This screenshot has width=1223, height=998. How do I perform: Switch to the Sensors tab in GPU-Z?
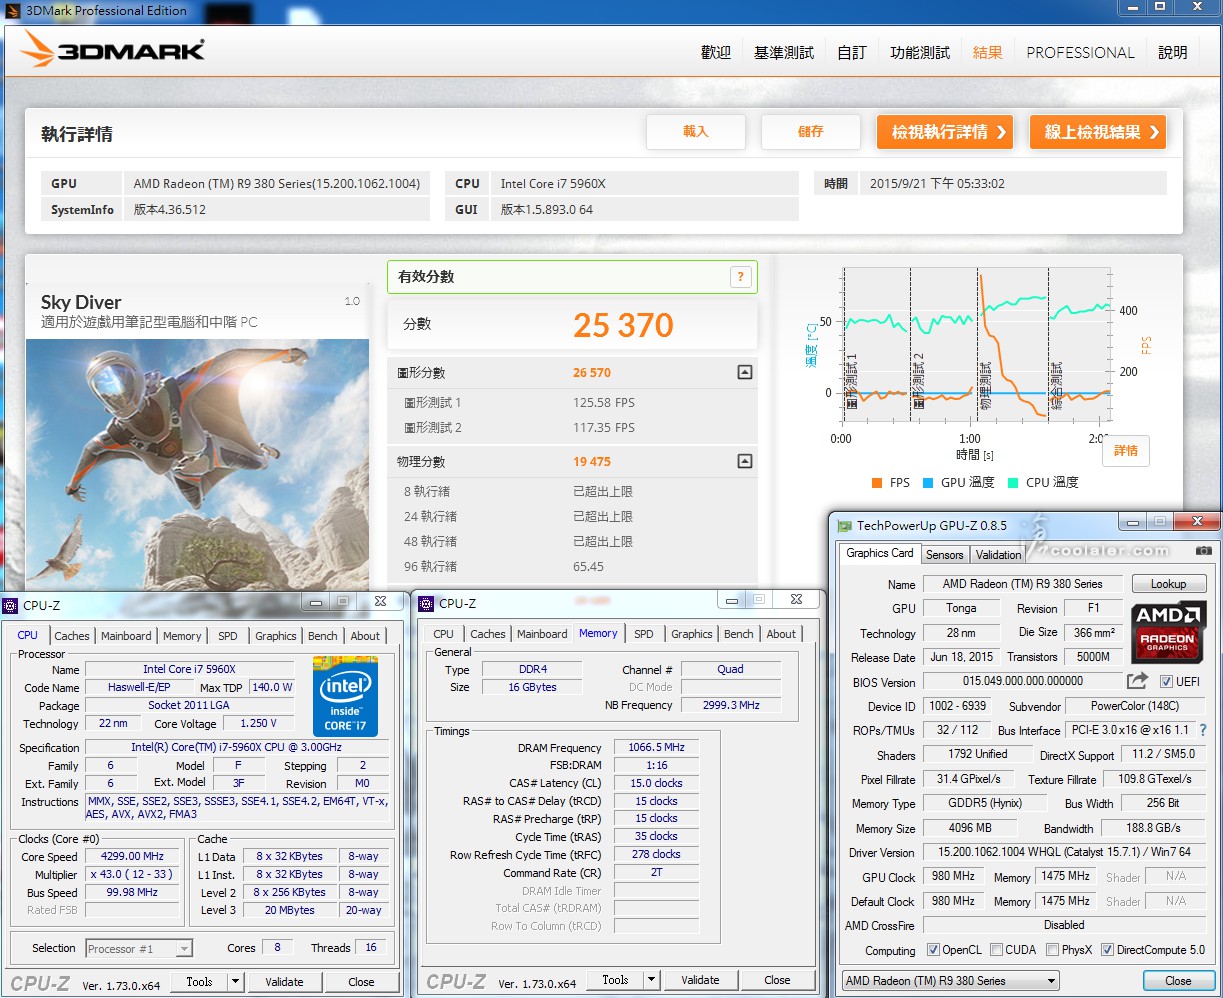[944, 554]
